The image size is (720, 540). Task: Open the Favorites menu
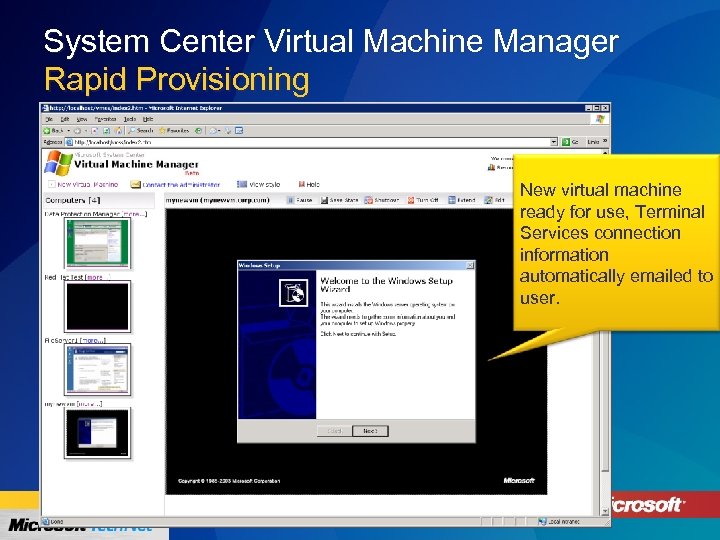[105, 119]
